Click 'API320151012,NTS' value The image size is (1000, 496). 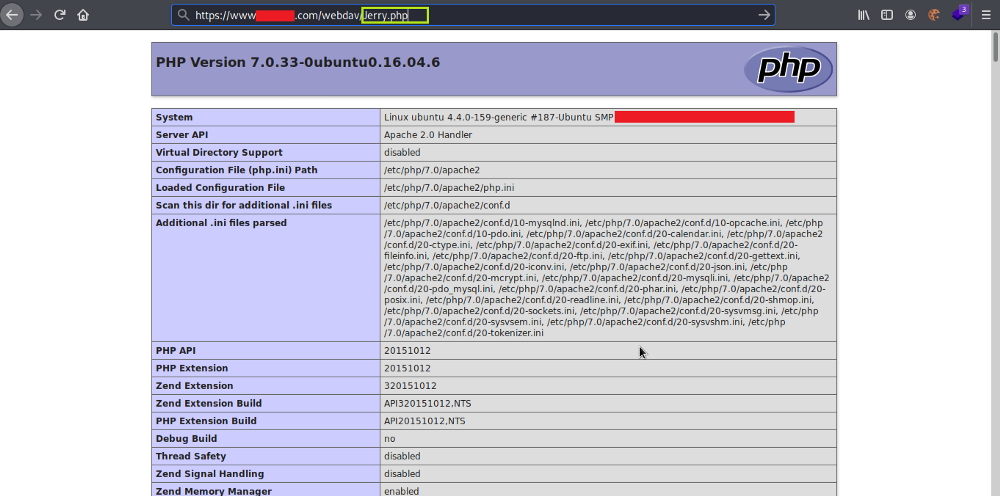427,404
